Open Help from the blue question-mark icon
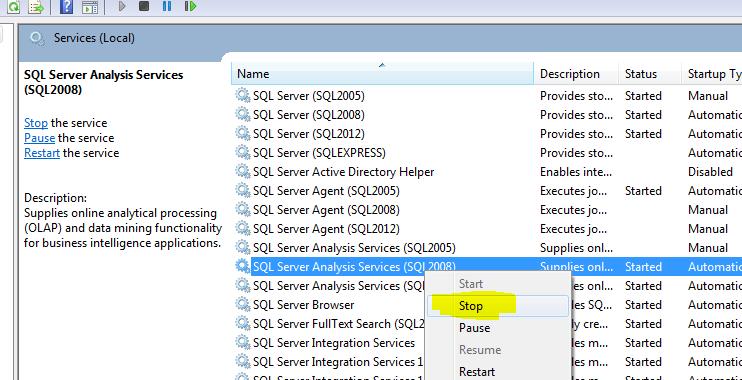This screenshot has width=742, height=380. click(x=66, y=7)
